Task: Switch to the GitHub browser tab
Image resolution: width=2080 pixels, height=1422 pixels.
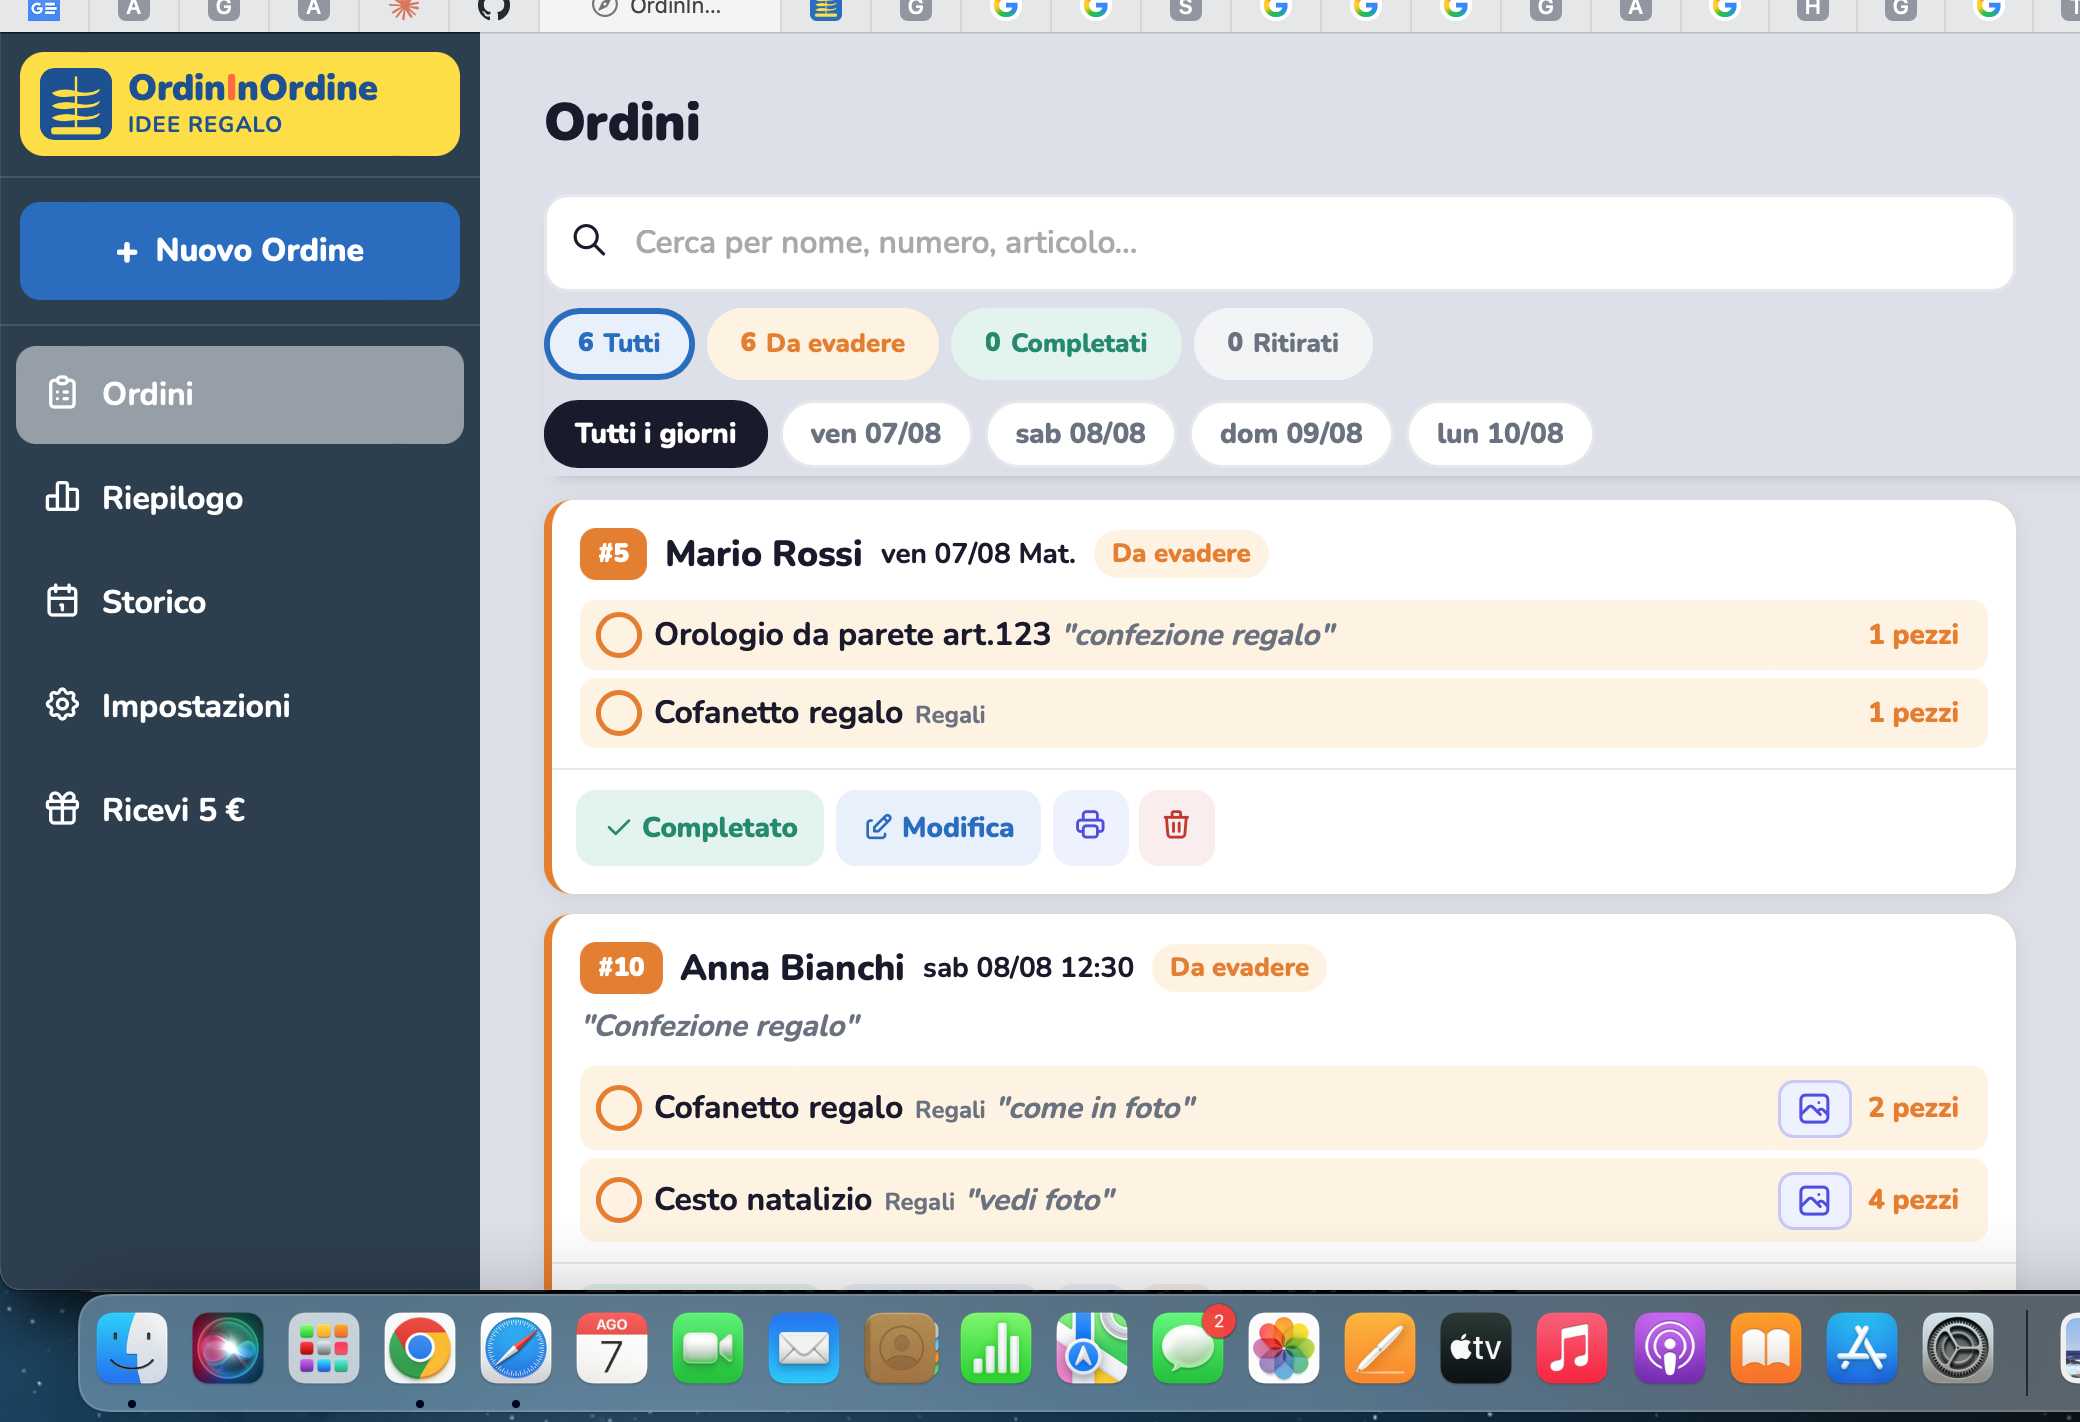Action: pos(494,10)
